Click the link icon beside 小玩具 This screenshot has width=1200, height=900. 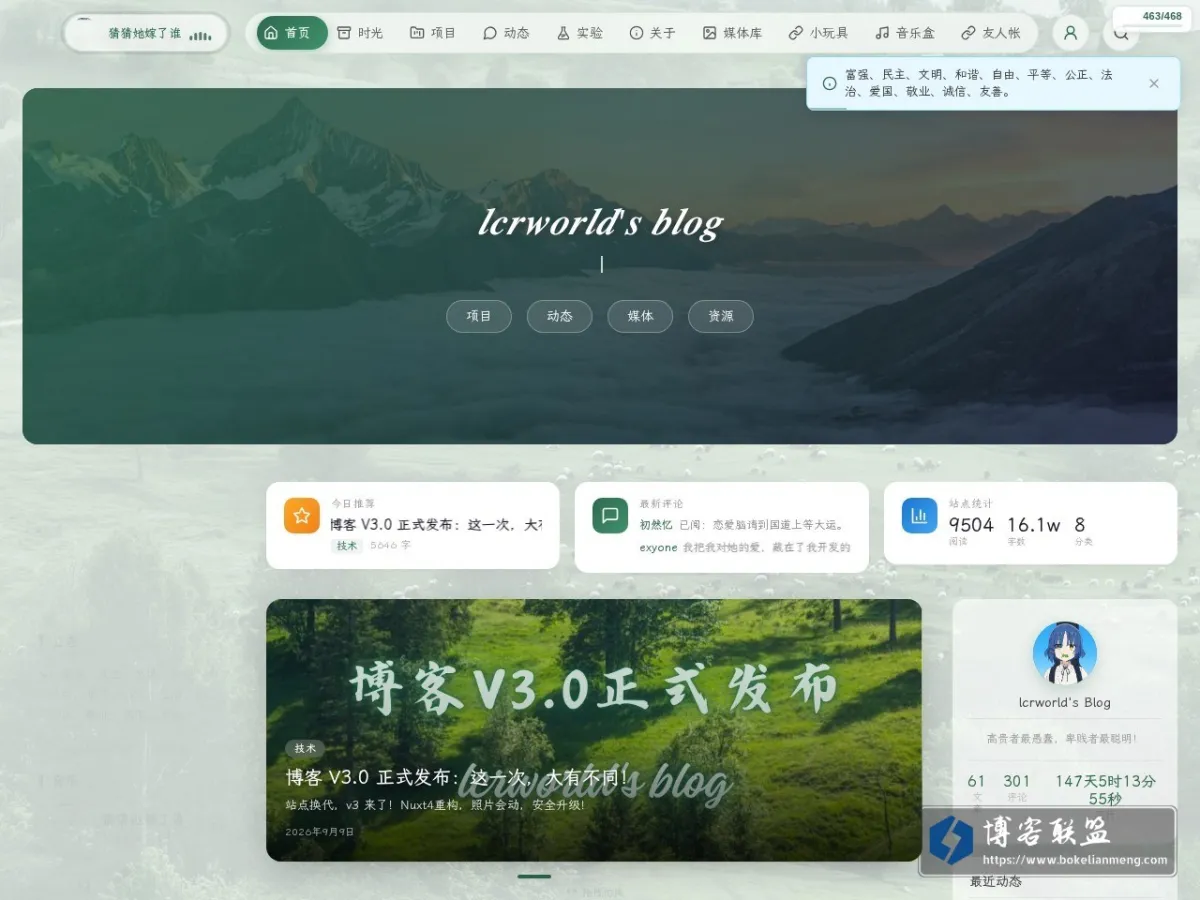[x=796, y=33]
